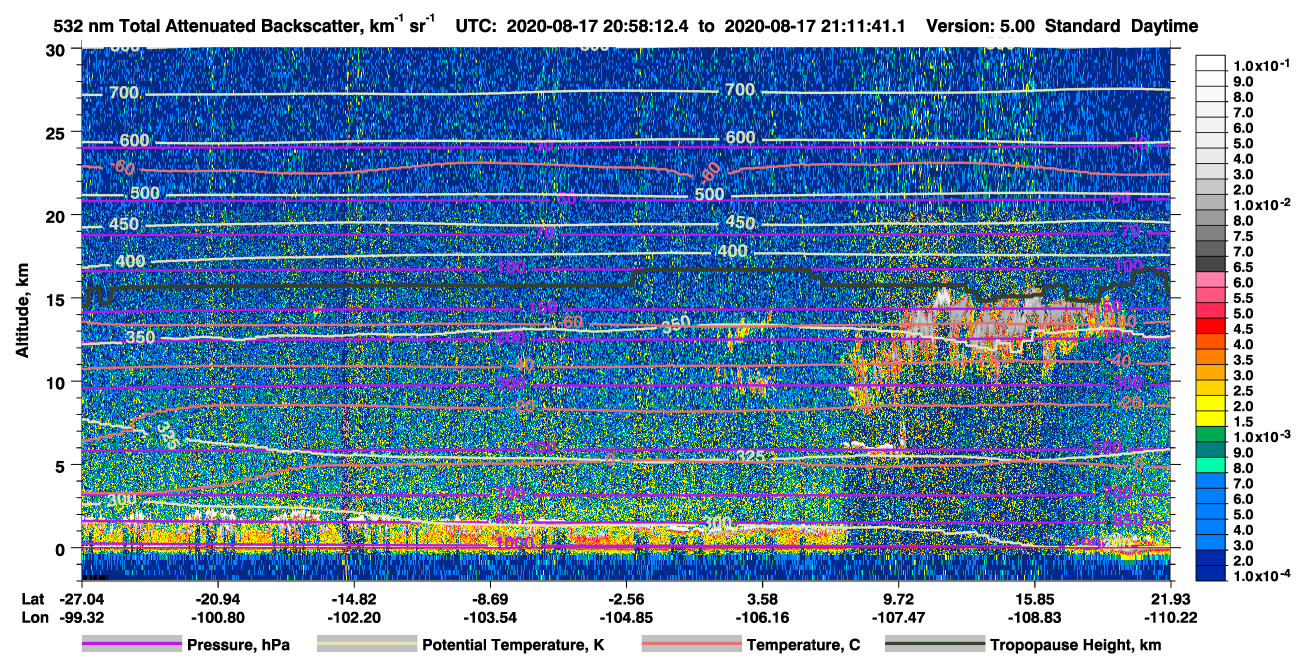
Task: Click longitude value -108.83
Action: click(1035, 618)
